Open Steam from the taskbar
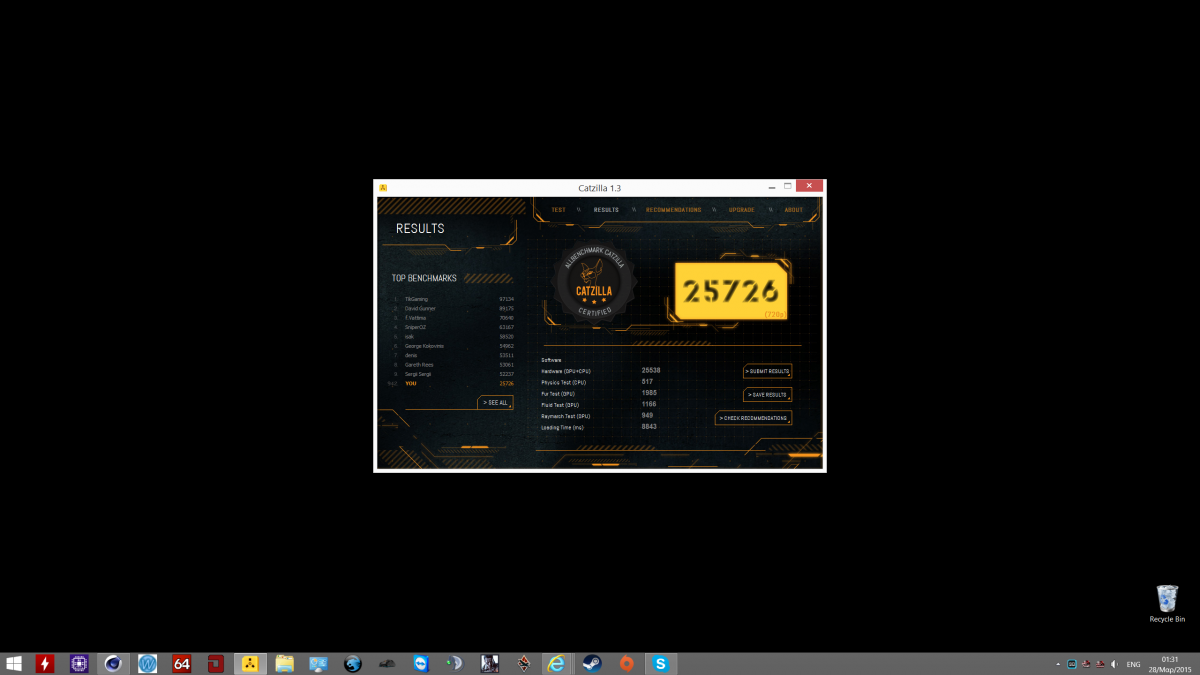Viewport: 1200px width, 675px height. pos(592,663)
